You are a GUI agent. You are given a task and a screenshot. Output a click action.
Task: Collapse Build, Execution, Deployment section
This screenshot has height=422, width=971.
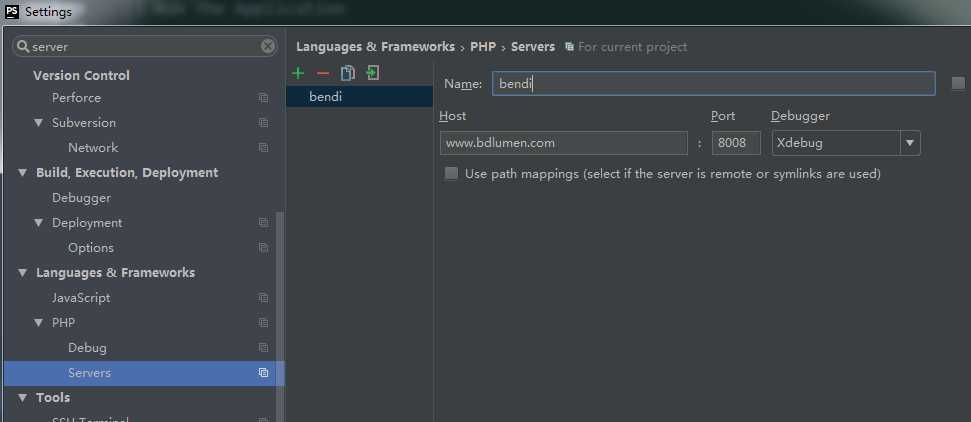point(23,173)
